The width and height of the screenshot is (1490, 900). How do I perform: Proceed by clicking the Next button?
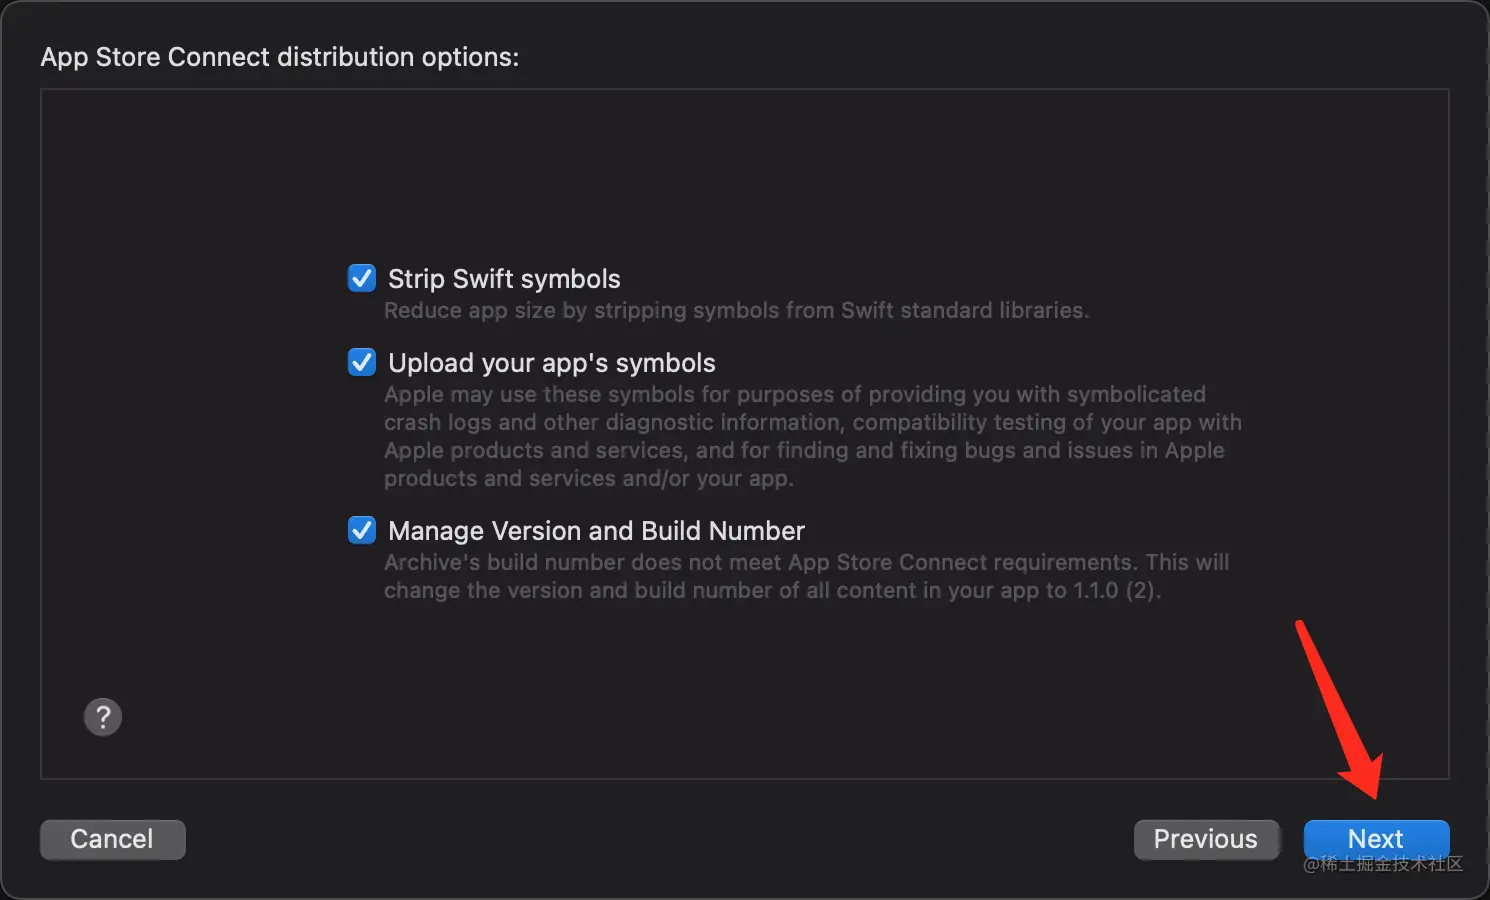click(1375, 837)
